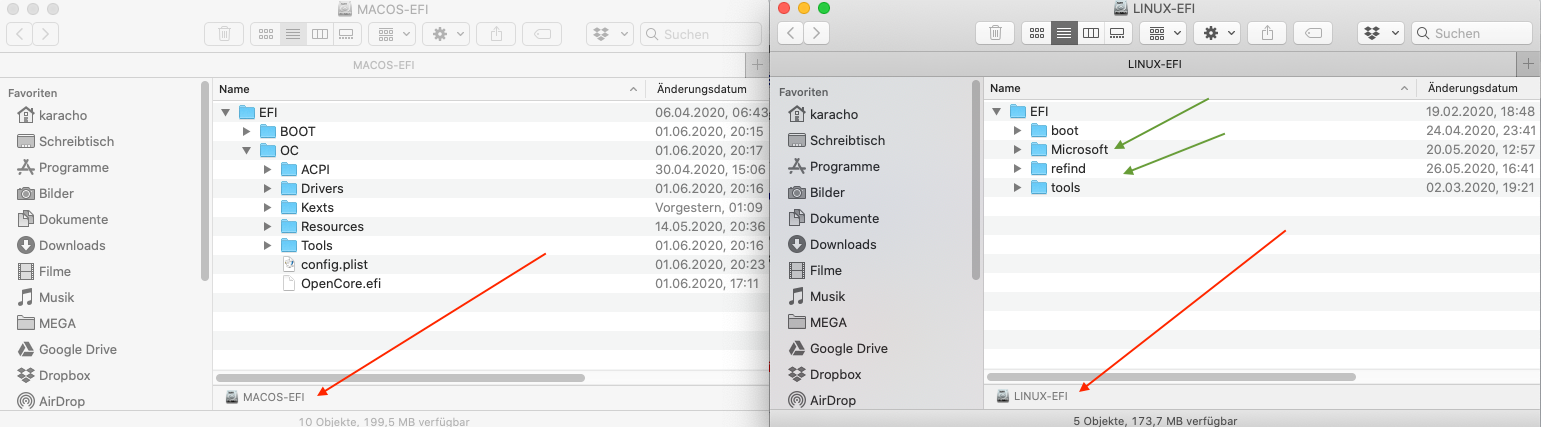This screenshot has height=427, width=1541.
Task: Click share icon in LINUX-EFI window toolbar
Action: tap(1268, 33)
